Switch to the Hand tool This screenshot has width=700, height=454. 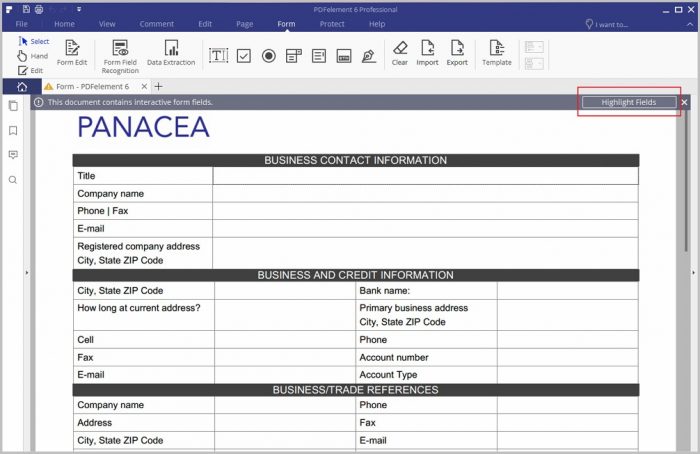pyautogui.click(x=33, y=56)
